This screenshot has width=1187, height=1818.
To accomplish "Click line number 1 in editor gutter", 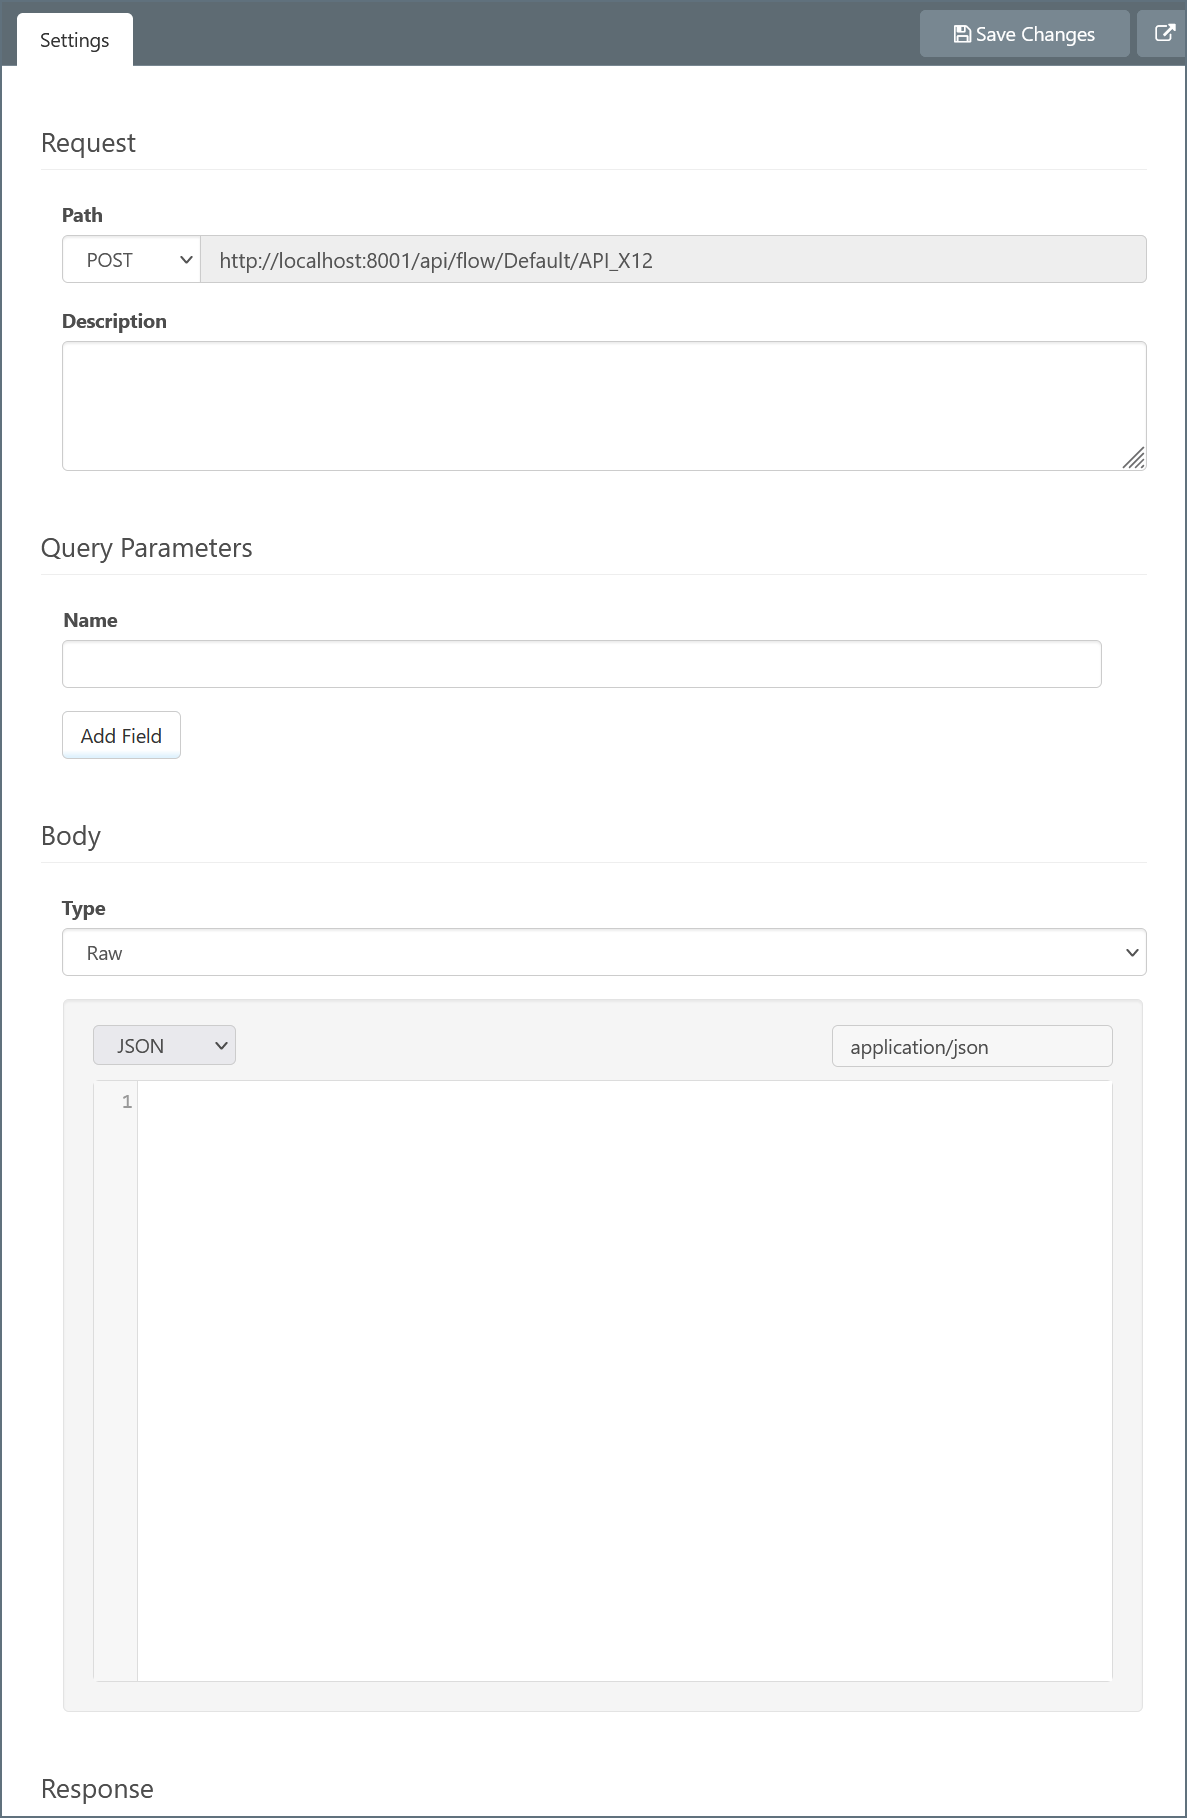I will point(127,1102).
